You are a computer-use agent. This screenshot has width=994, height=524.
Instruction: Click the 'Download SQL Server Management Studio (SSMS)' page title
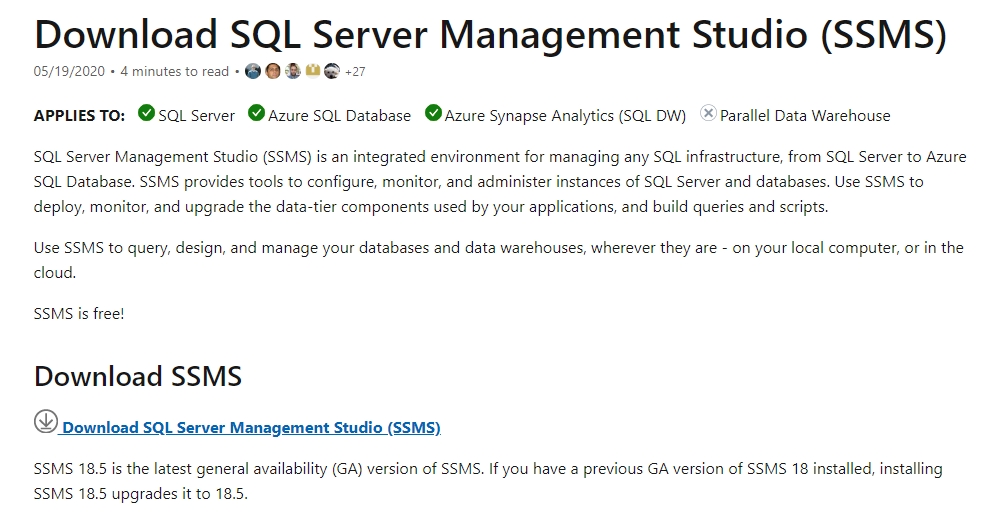click(491, 34)
